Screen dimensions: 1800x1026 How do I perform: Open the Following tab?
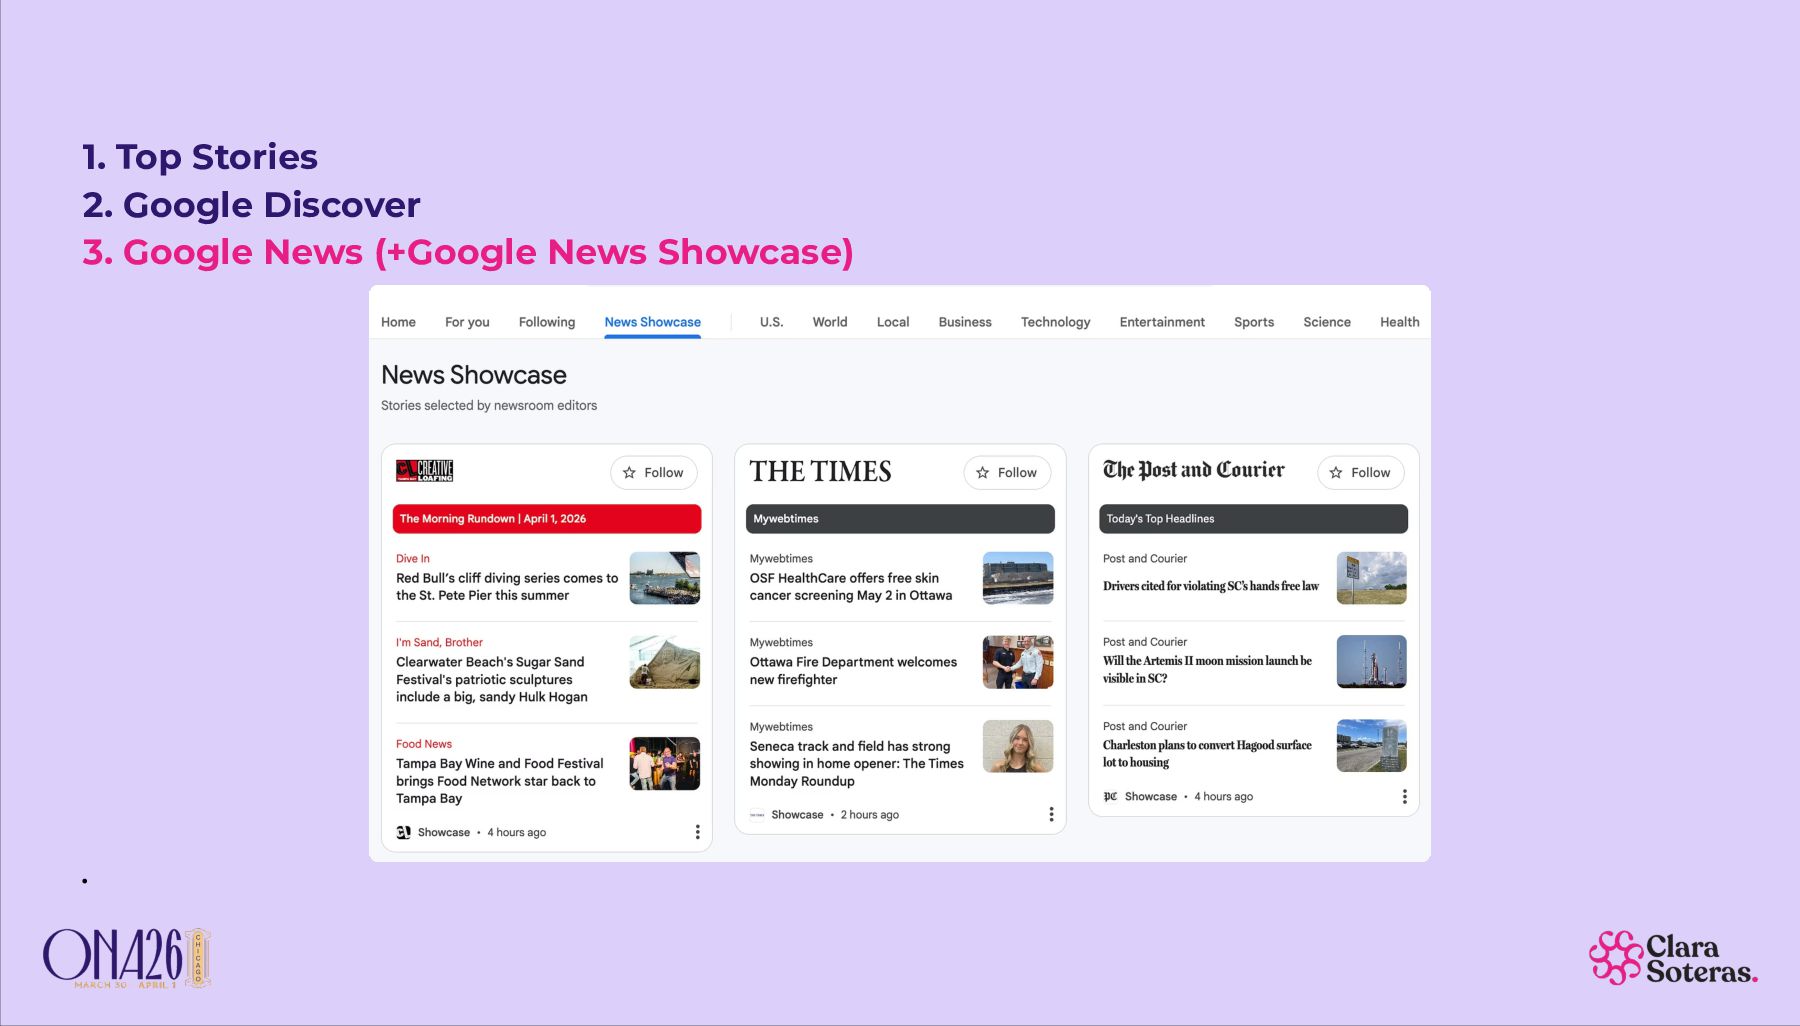tap(547, 322)
